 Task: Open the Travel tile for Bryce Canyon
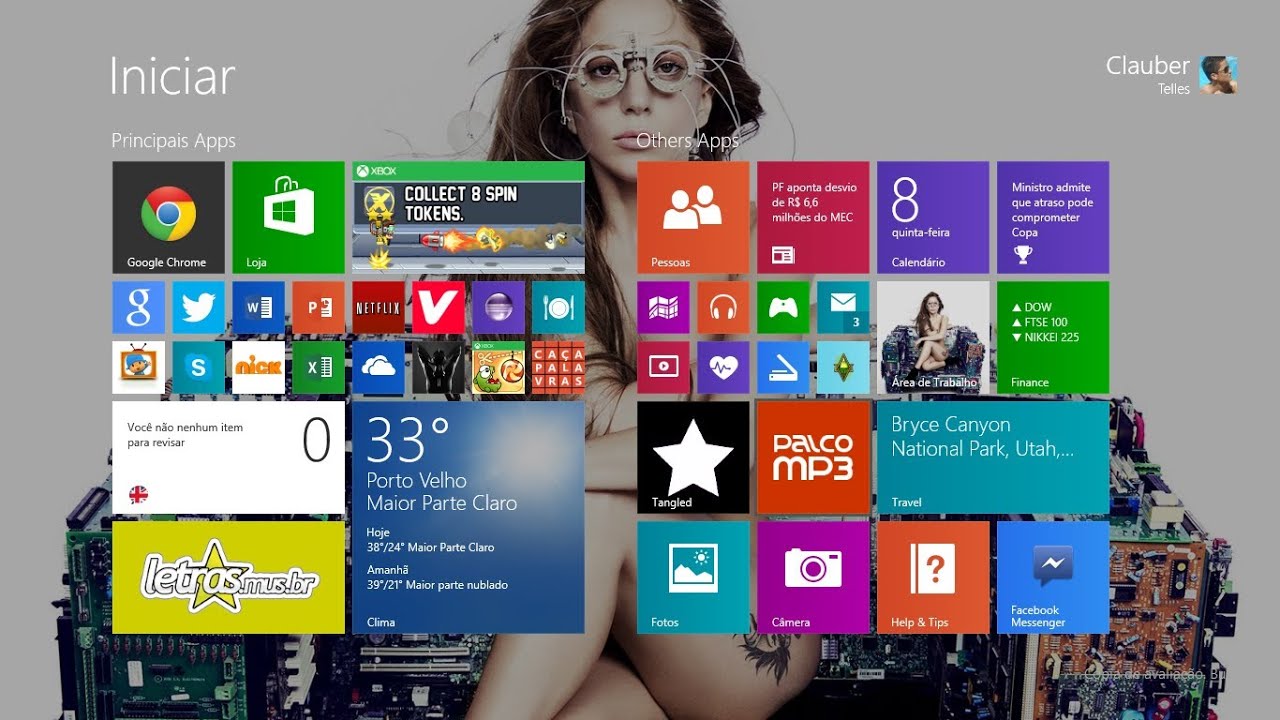[x=993, y=458]
